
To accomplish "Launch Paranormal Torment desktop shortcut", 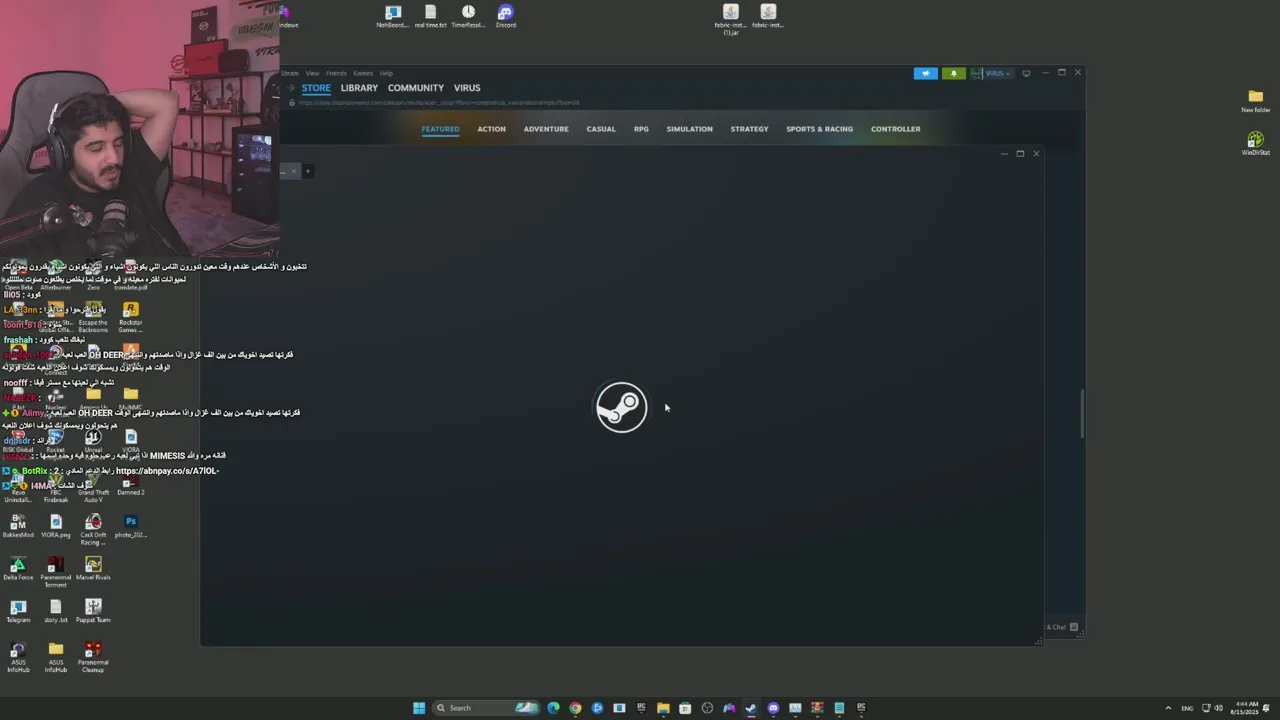I will coord(56,572).
